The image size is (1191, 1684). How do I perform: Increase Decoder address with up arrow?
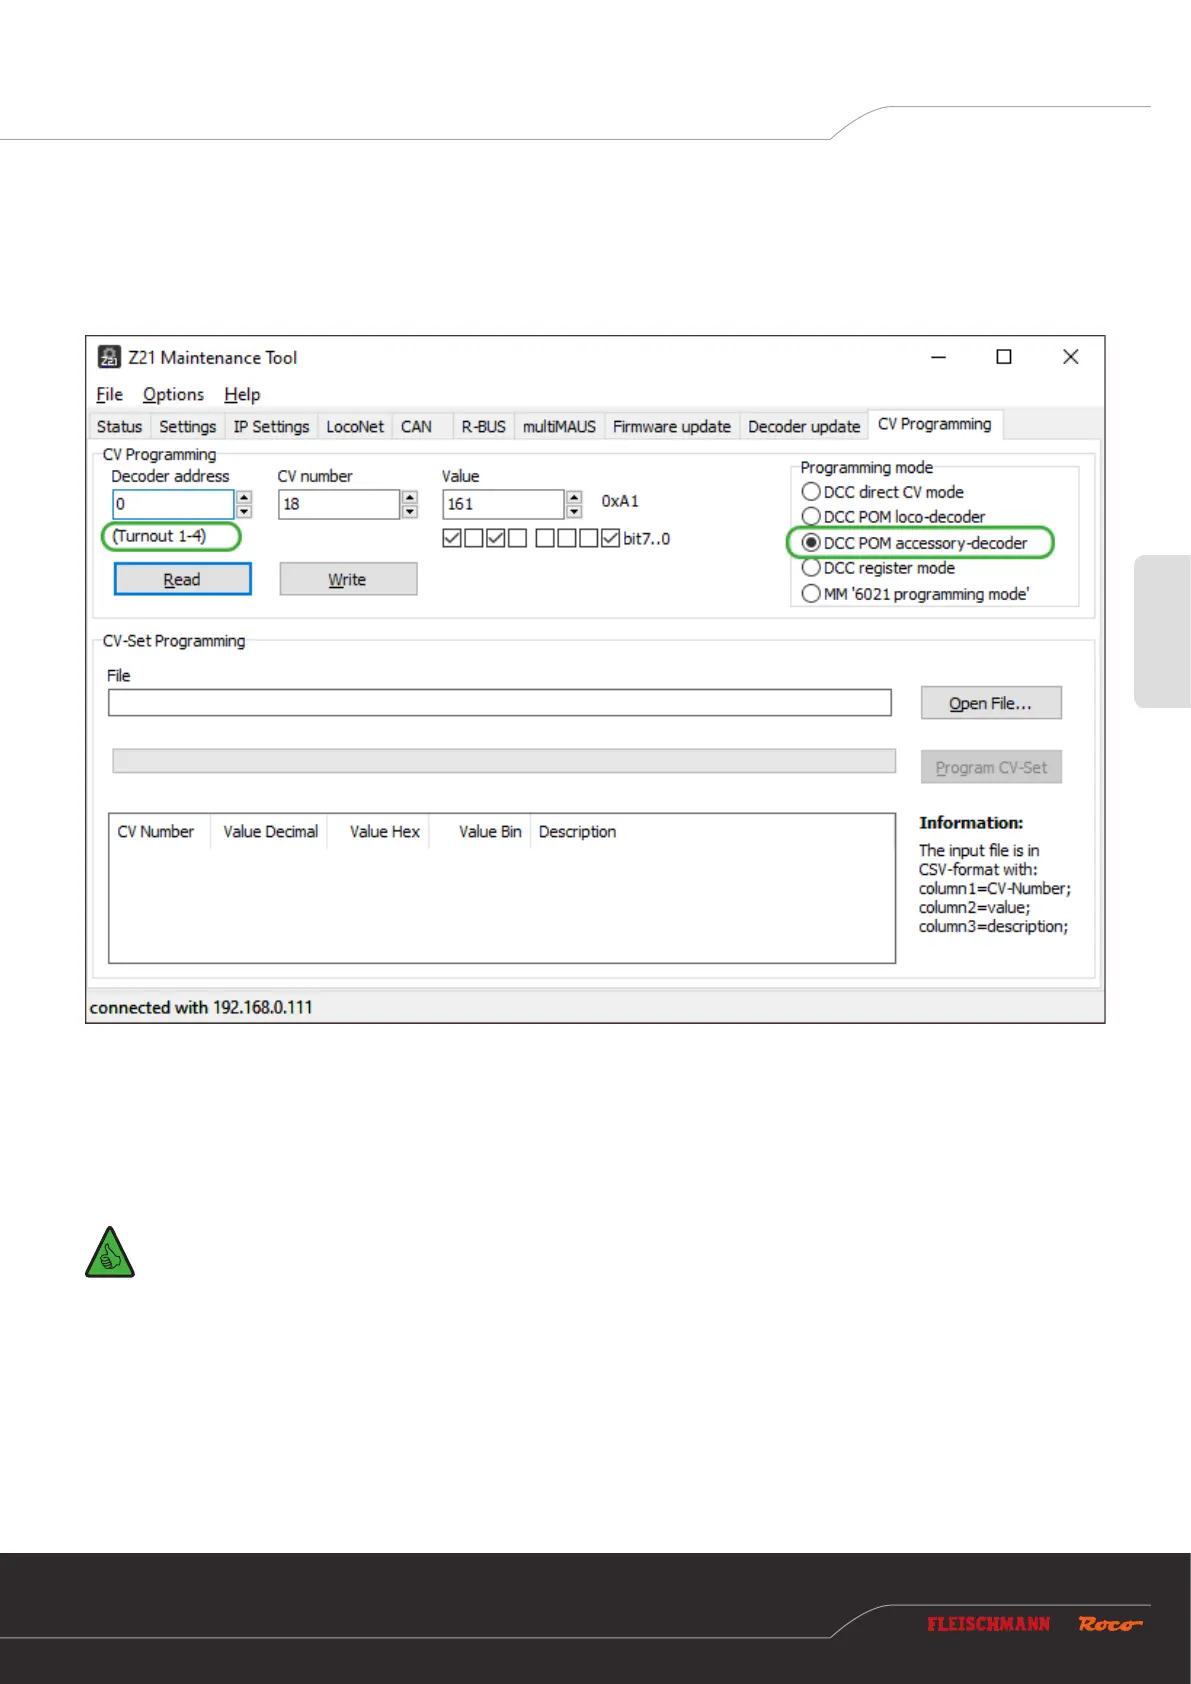click(x=244, y=497)
